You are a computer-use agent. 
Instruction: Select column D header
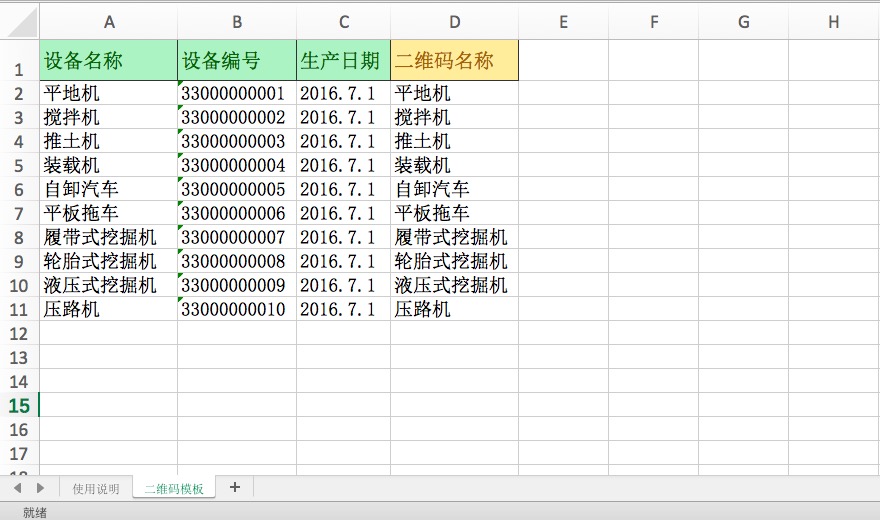click(454, 22)
